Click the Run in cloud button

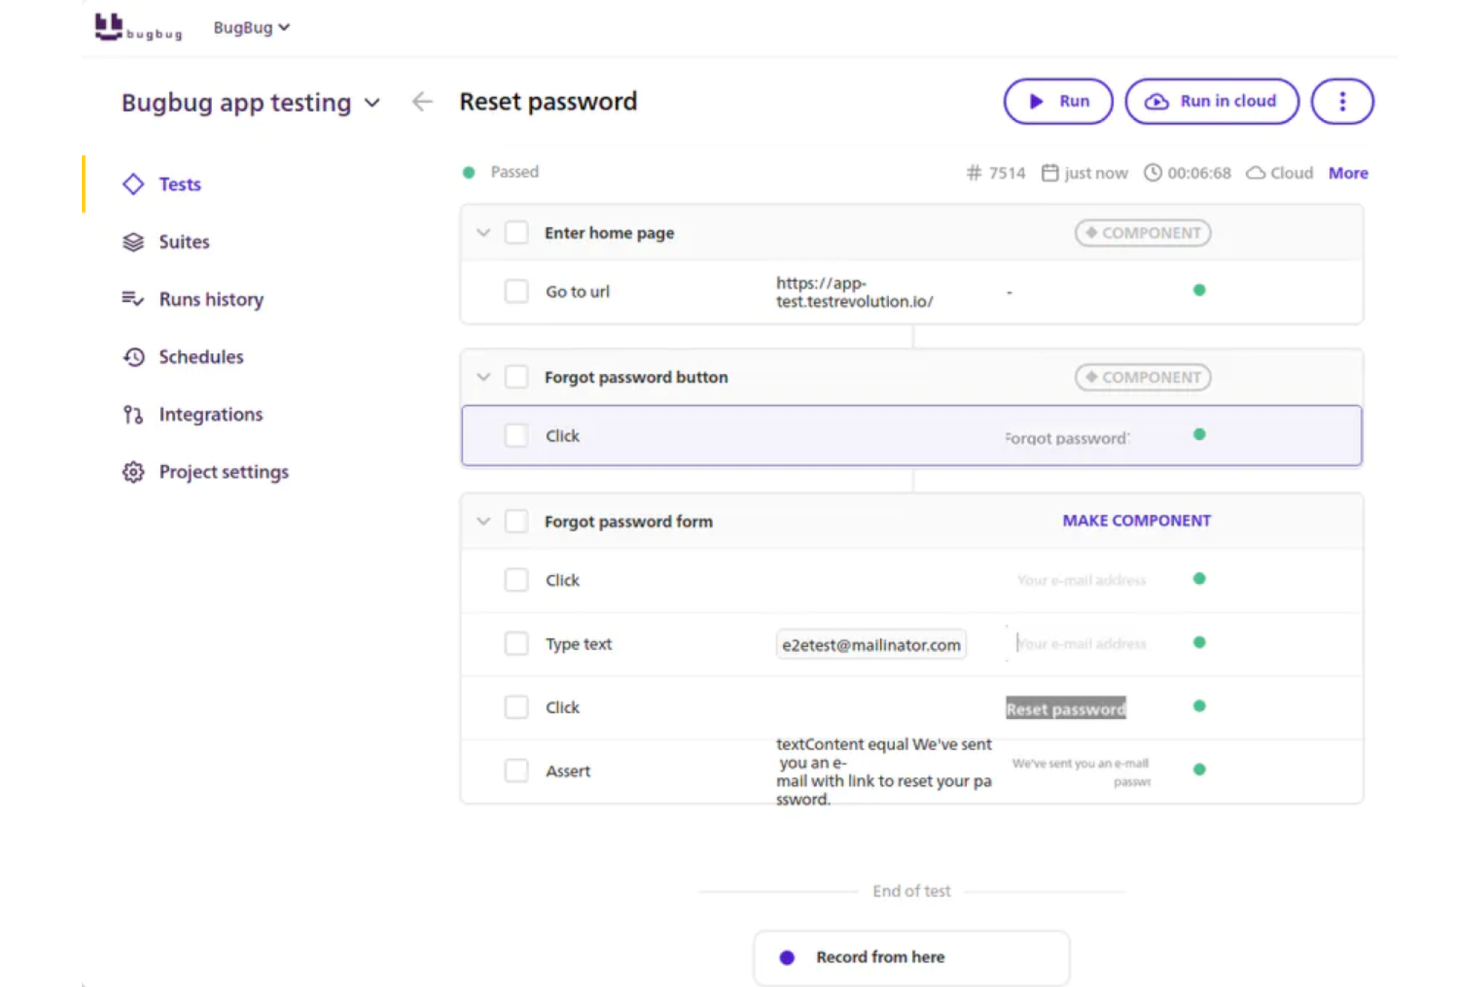coord(1211,101)
